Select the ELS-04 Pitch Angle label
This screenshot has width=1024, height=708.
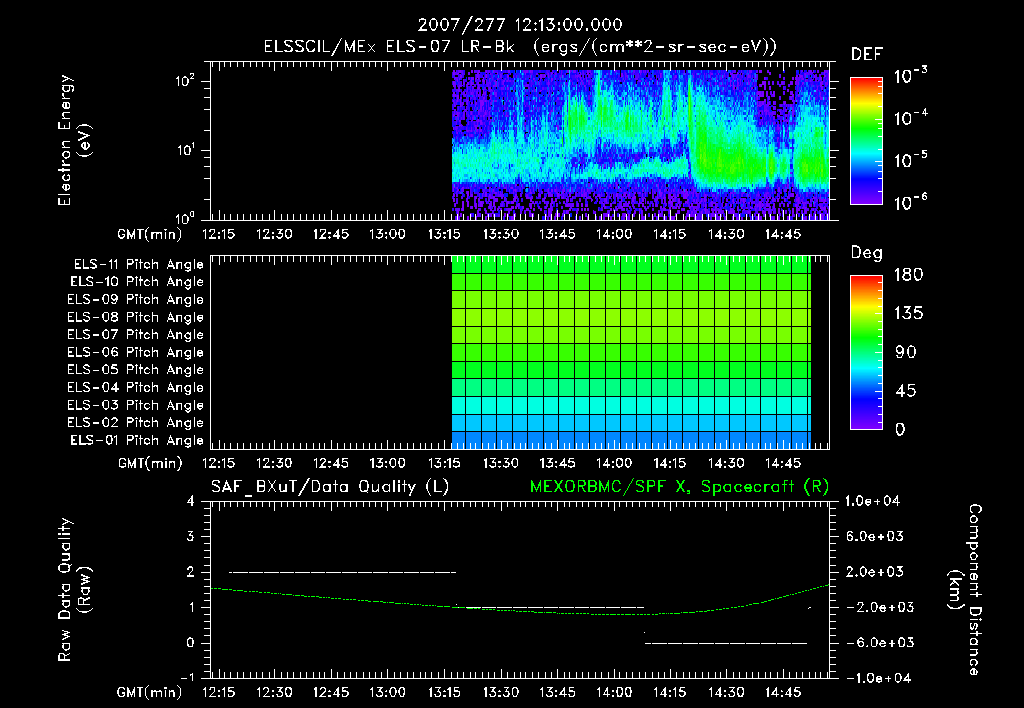pos(135,388)
